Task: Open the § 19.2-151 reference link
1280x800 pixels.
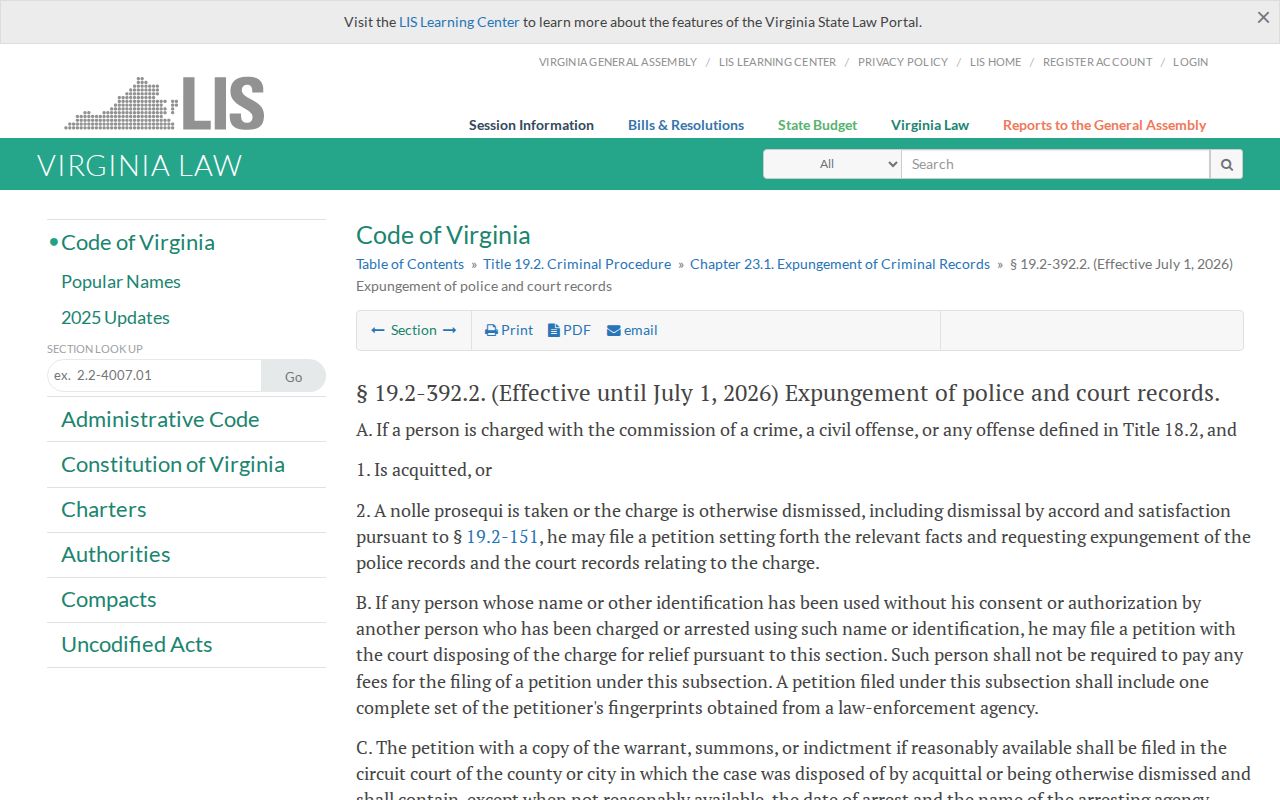Action: click(x=503, y=537)
